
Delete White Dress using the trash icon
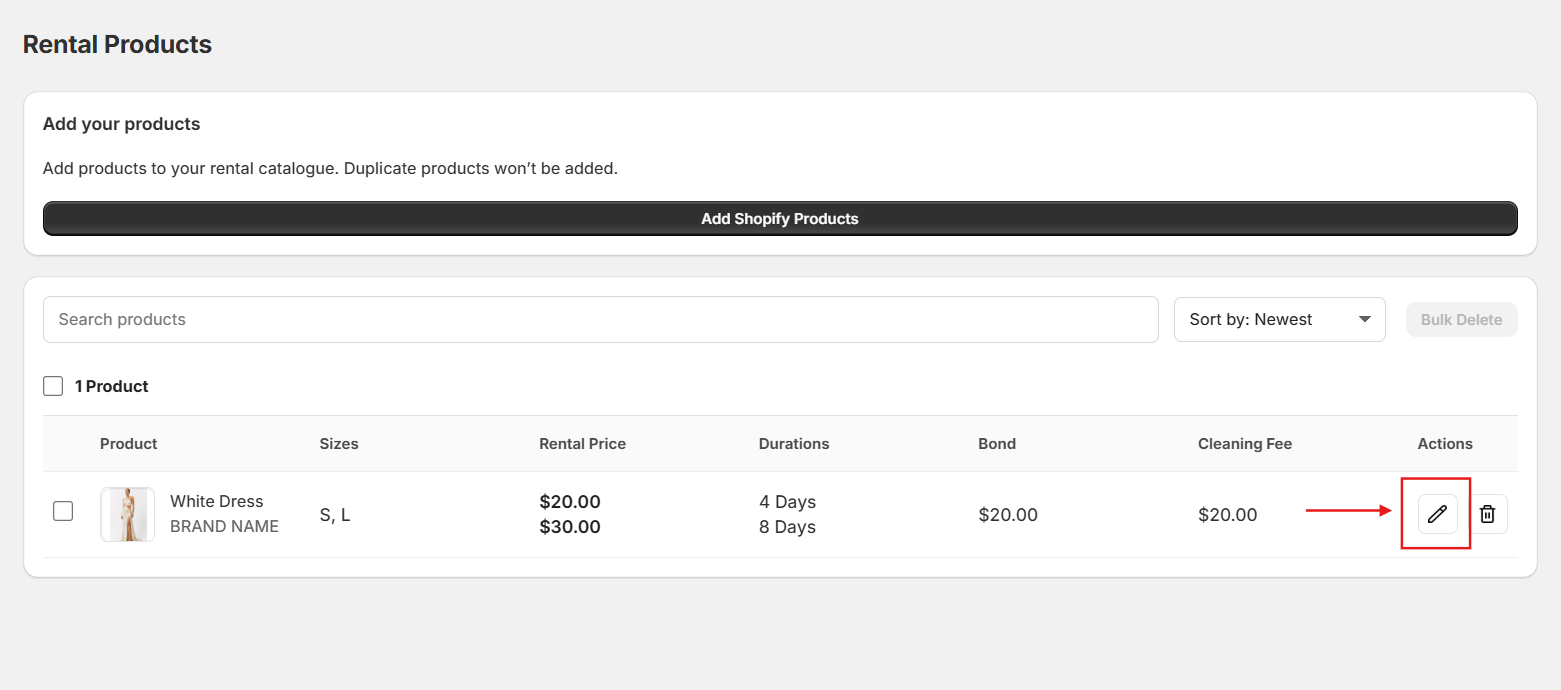coord(1487,514)
